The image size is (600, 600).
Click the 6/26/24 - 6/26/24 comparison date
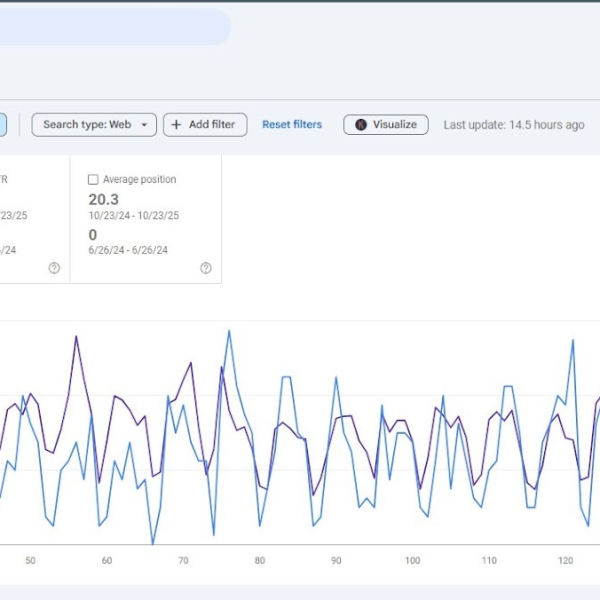click(128, 250)
